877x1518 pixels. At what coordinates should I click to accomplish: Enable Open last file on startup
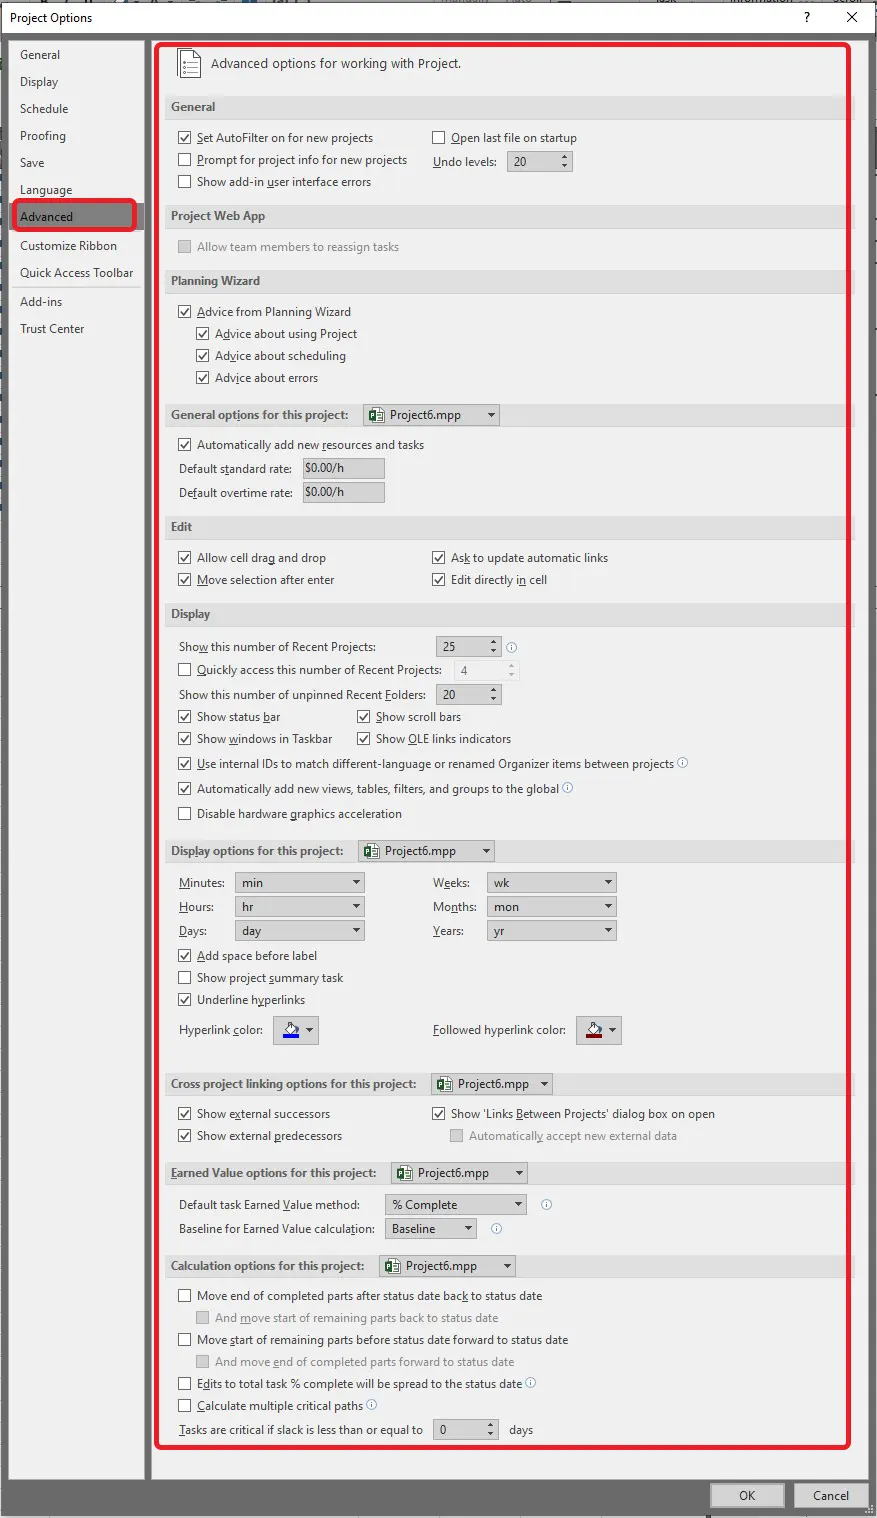(438, 138)
